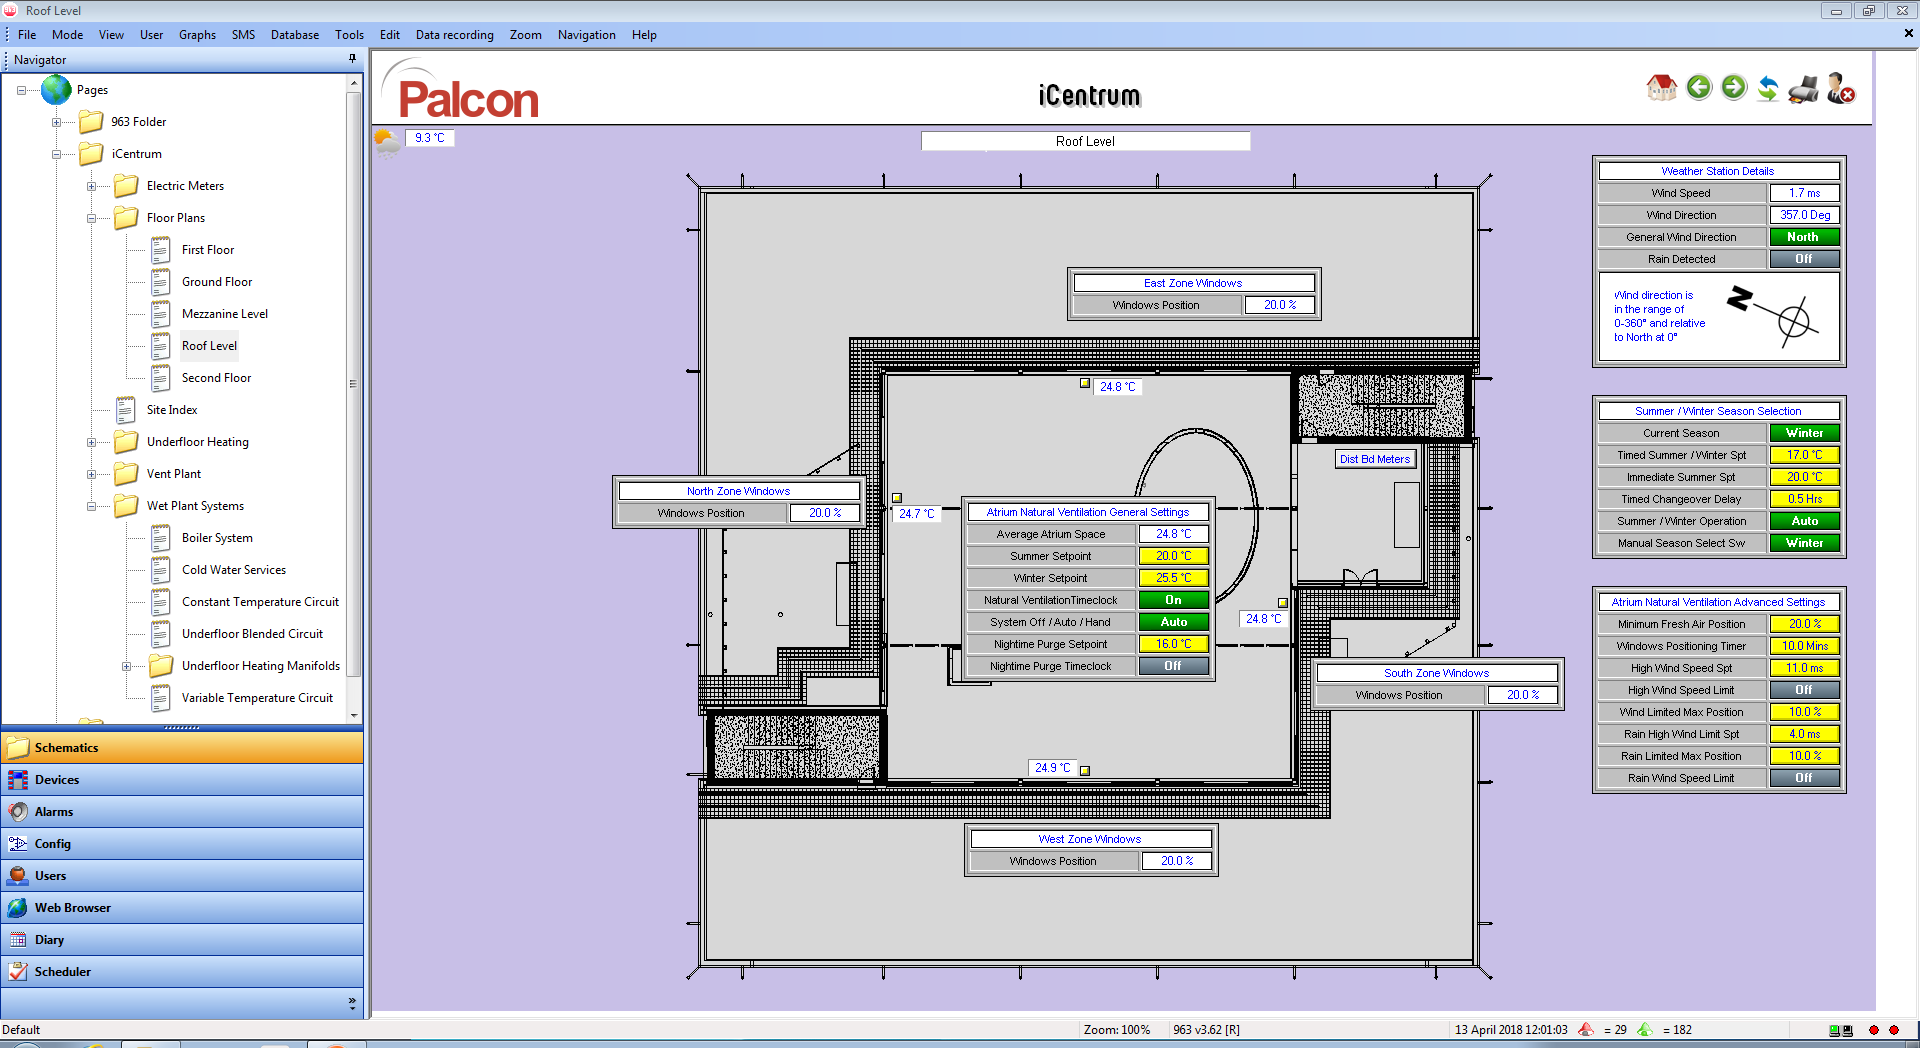This screenshot has height=1048, width=1920.
Task: Open the Graphs menu
Action: [197, 35]
